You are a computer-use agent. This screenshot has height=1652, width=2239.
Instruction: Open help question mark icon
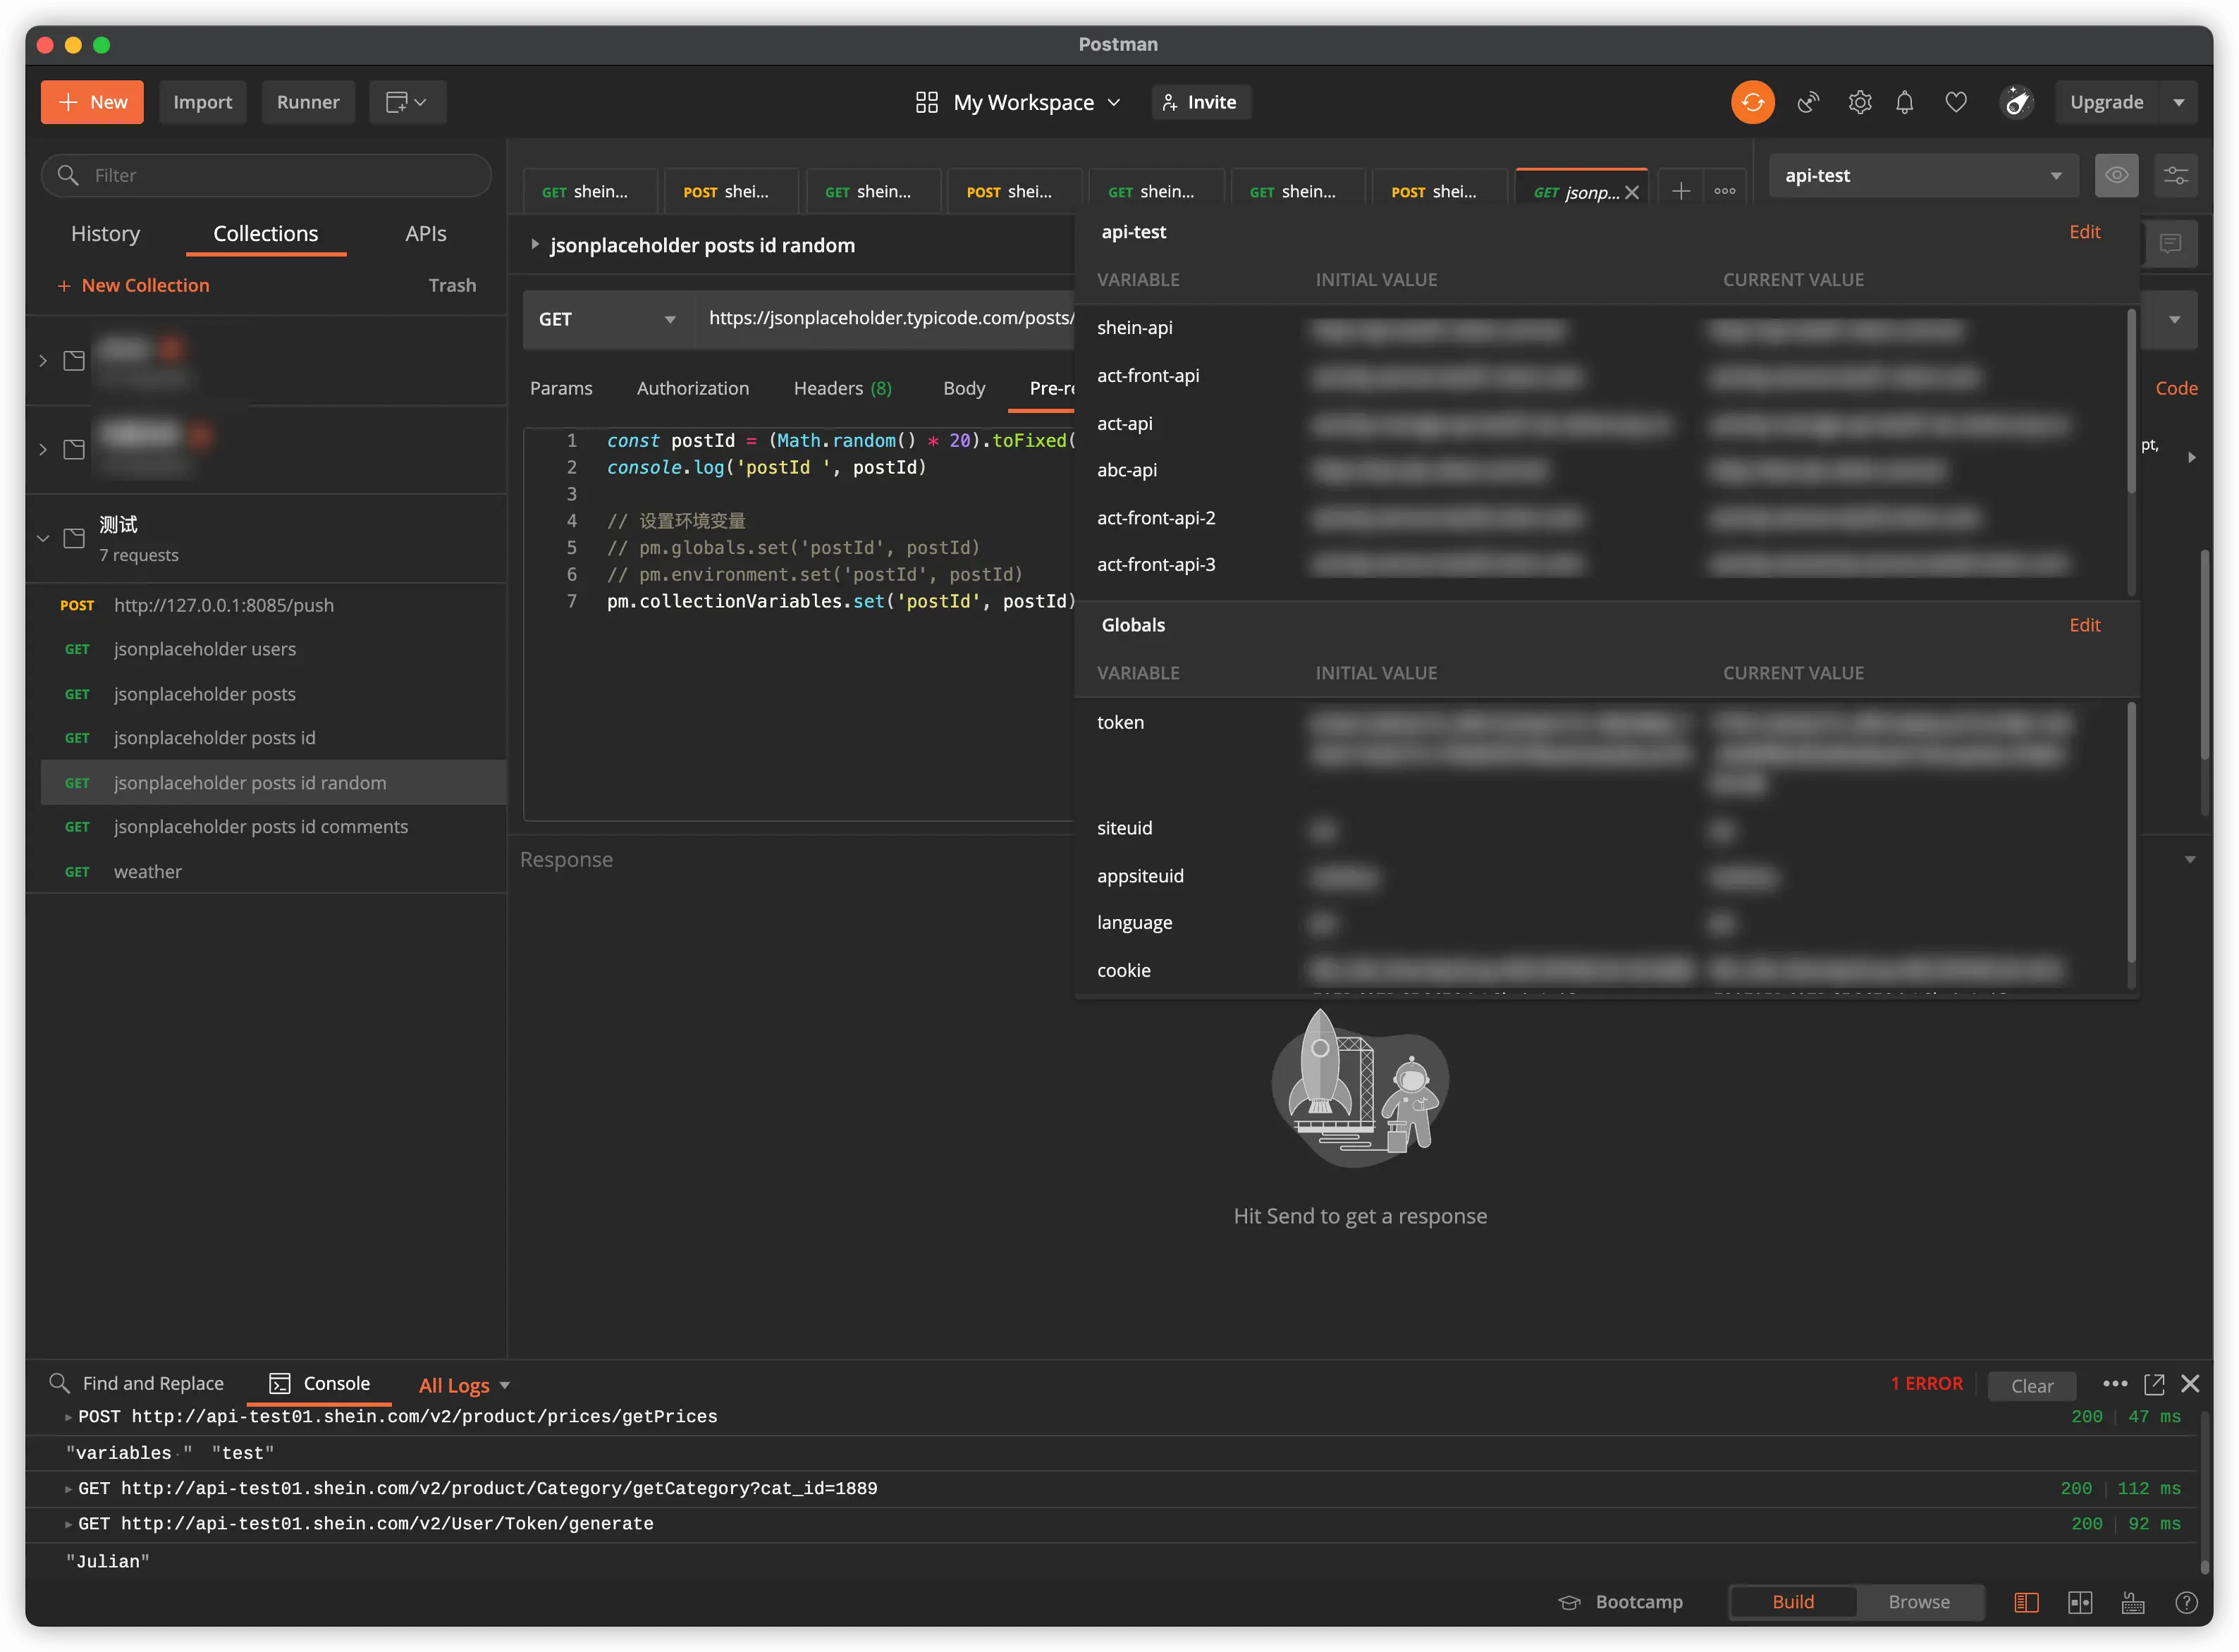(x=2186, y=1602)
